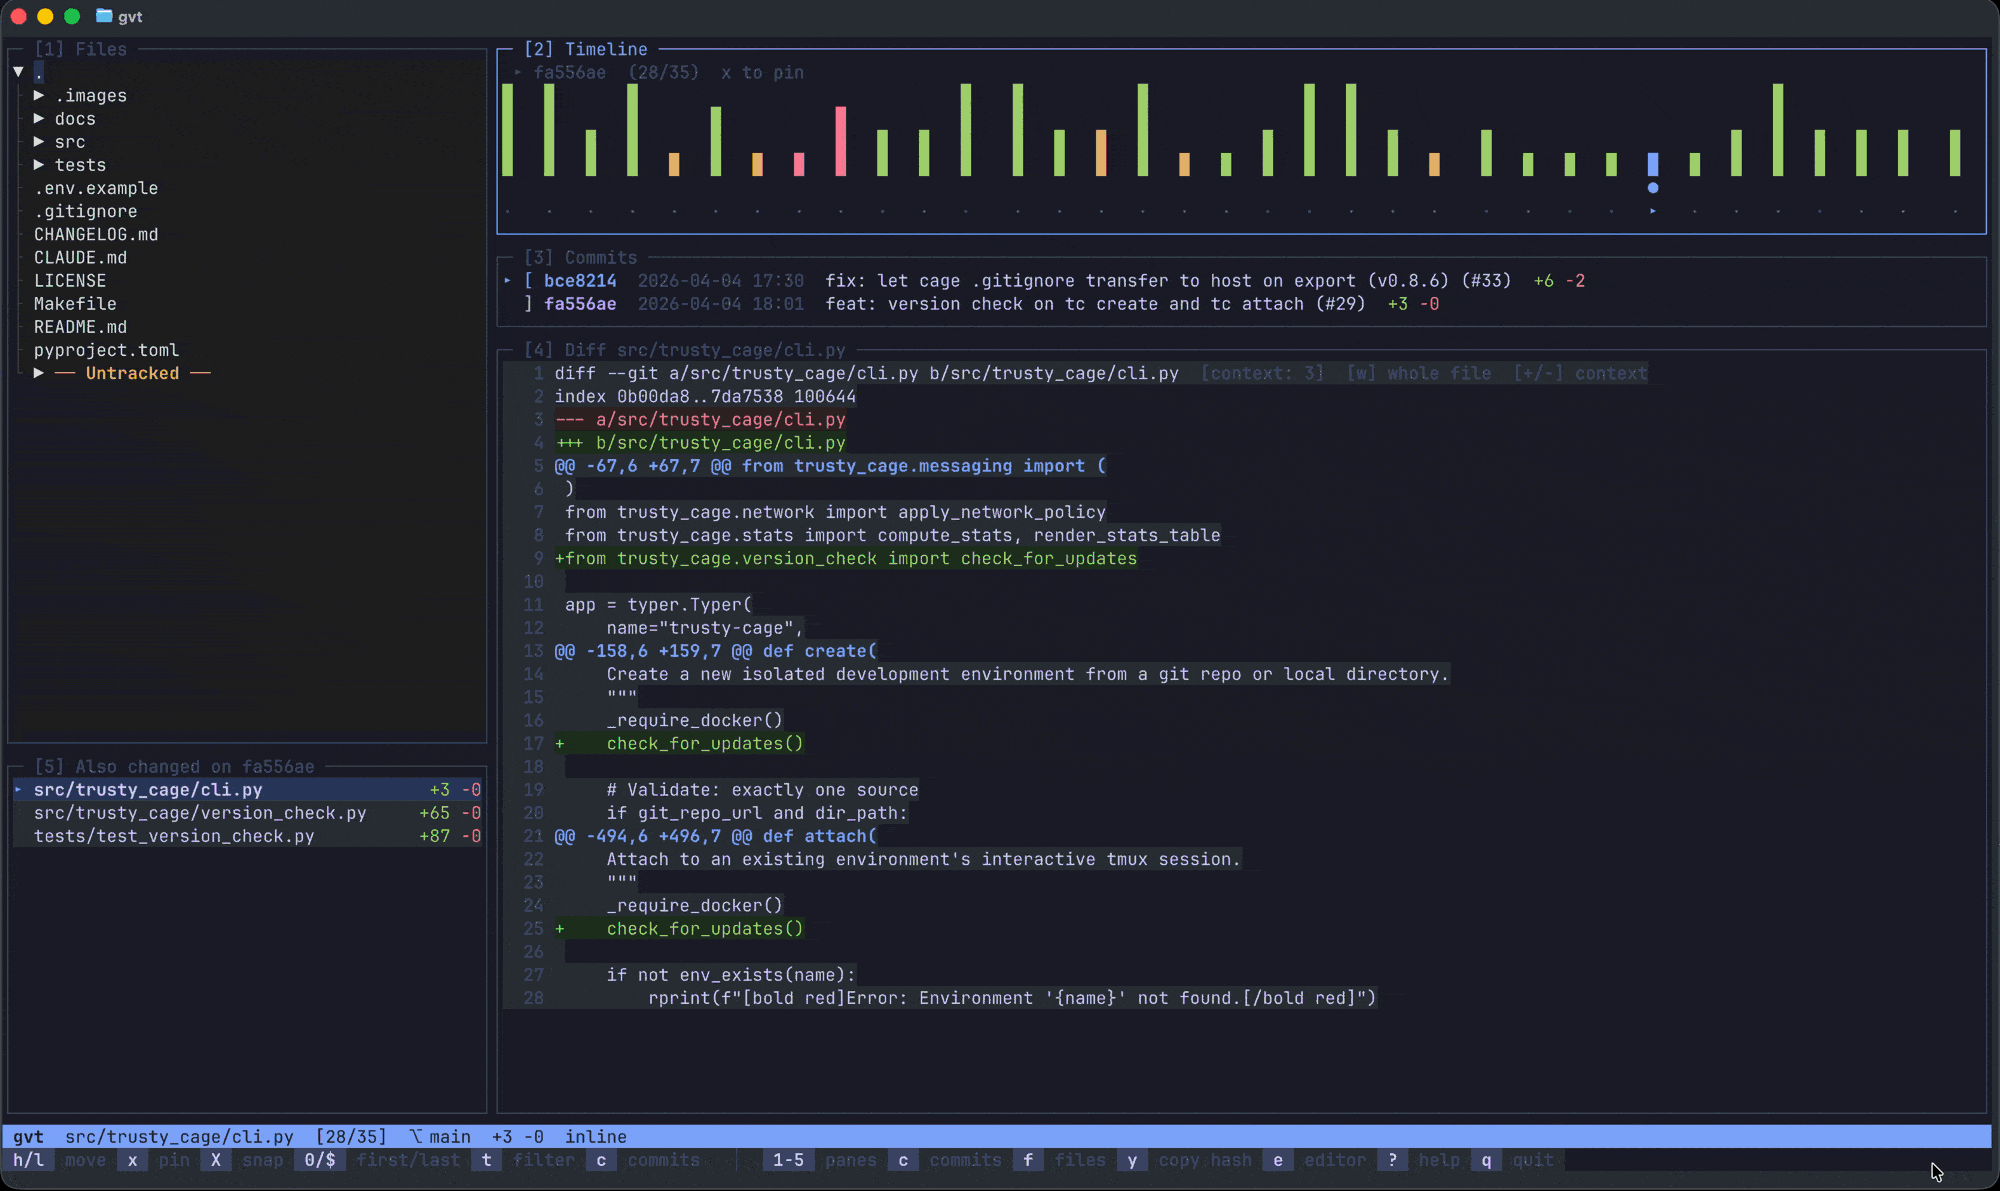
Task: Click the 'e' editor badge in status bar
Action: (x=1277, y=1160)
